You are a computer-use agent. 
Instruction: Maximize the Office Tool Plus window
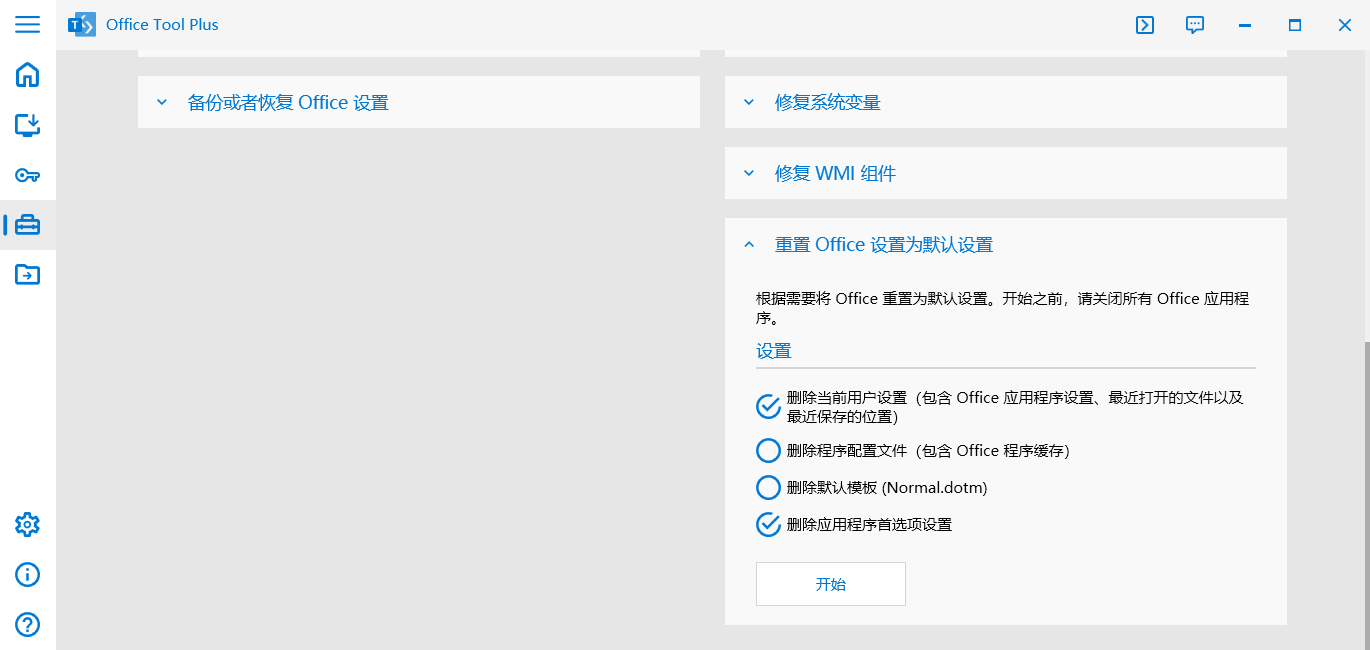point(1295,25)
